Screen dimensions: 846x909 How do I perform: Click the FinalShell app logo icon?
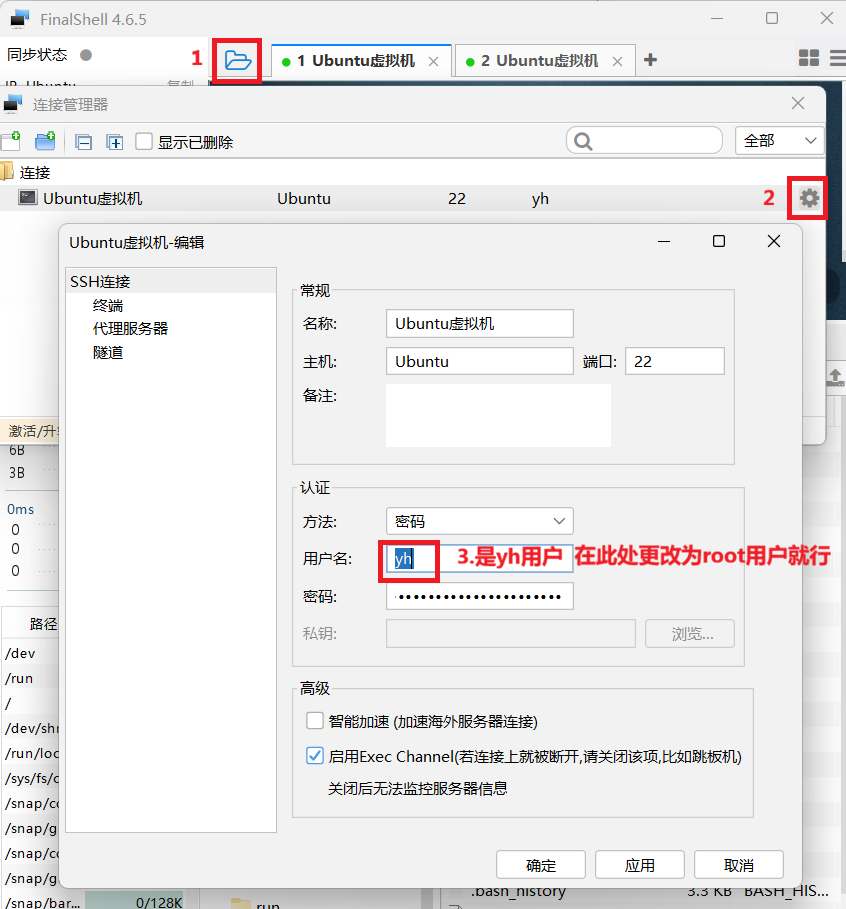click(19, 19)
